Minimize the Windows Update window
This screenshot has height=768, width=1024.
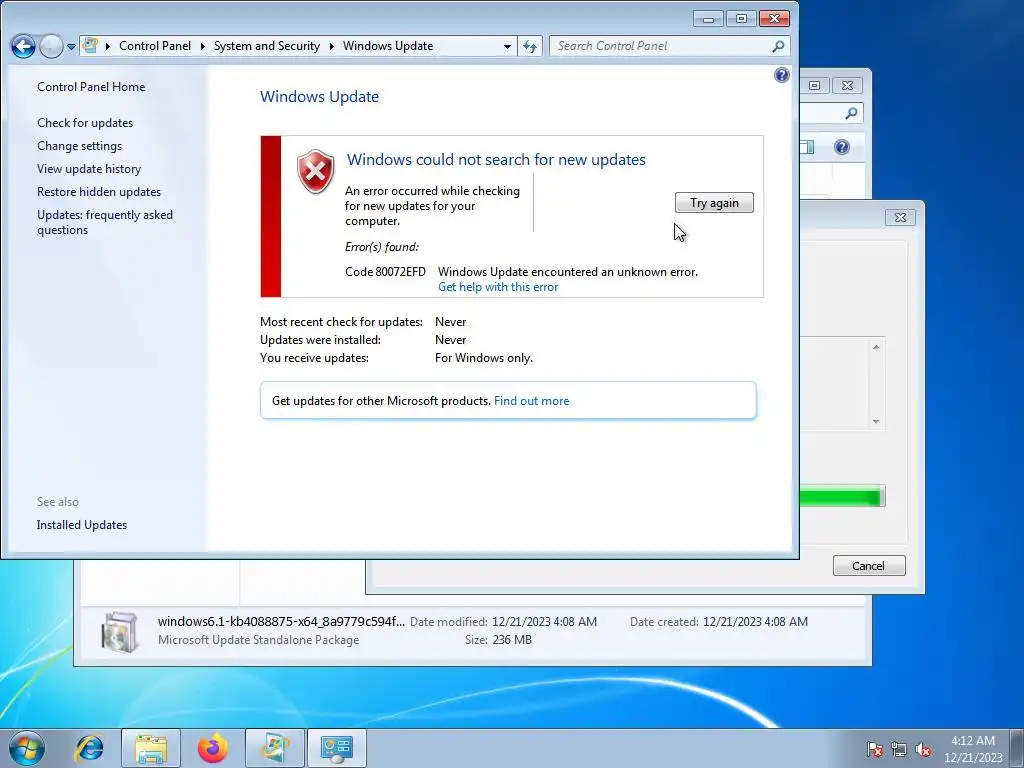point(708,18)
